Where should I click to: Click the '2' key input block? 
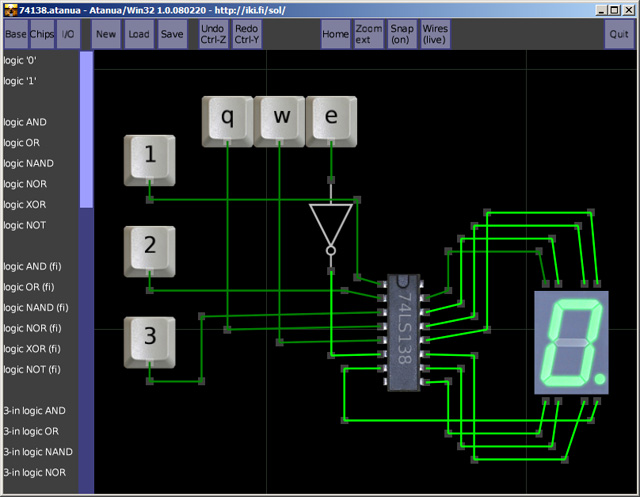click(x=149, y=249)
